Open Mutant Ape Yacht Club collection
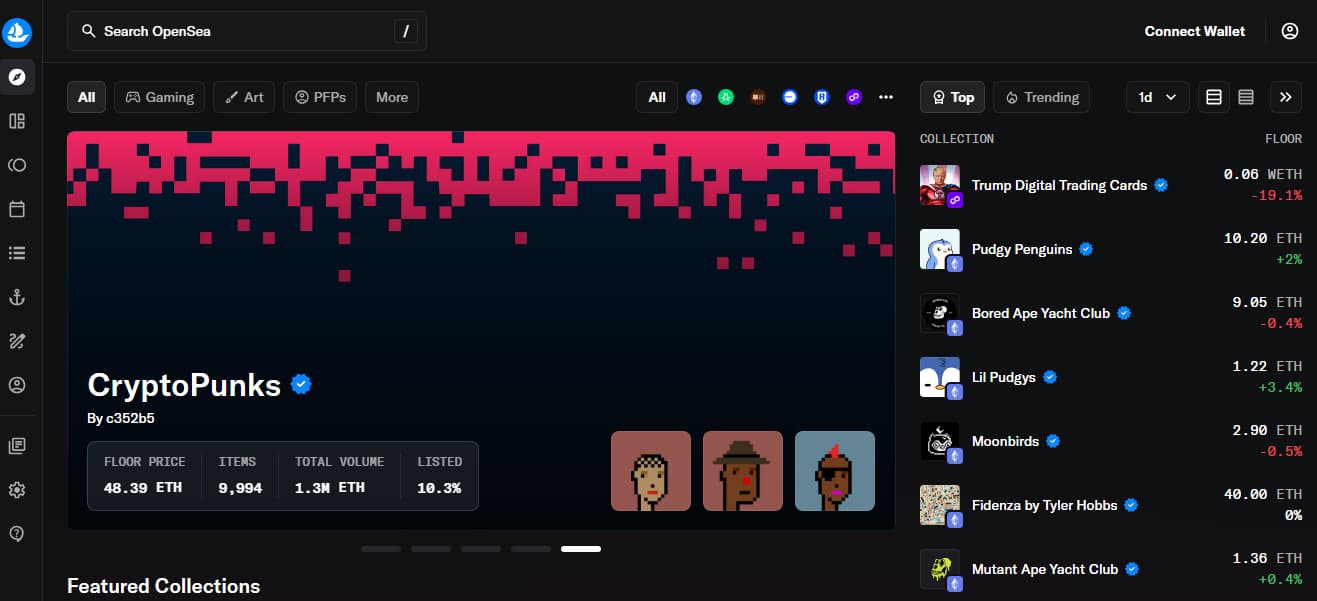The image size is (1317, 601). tap(1111, 569)
